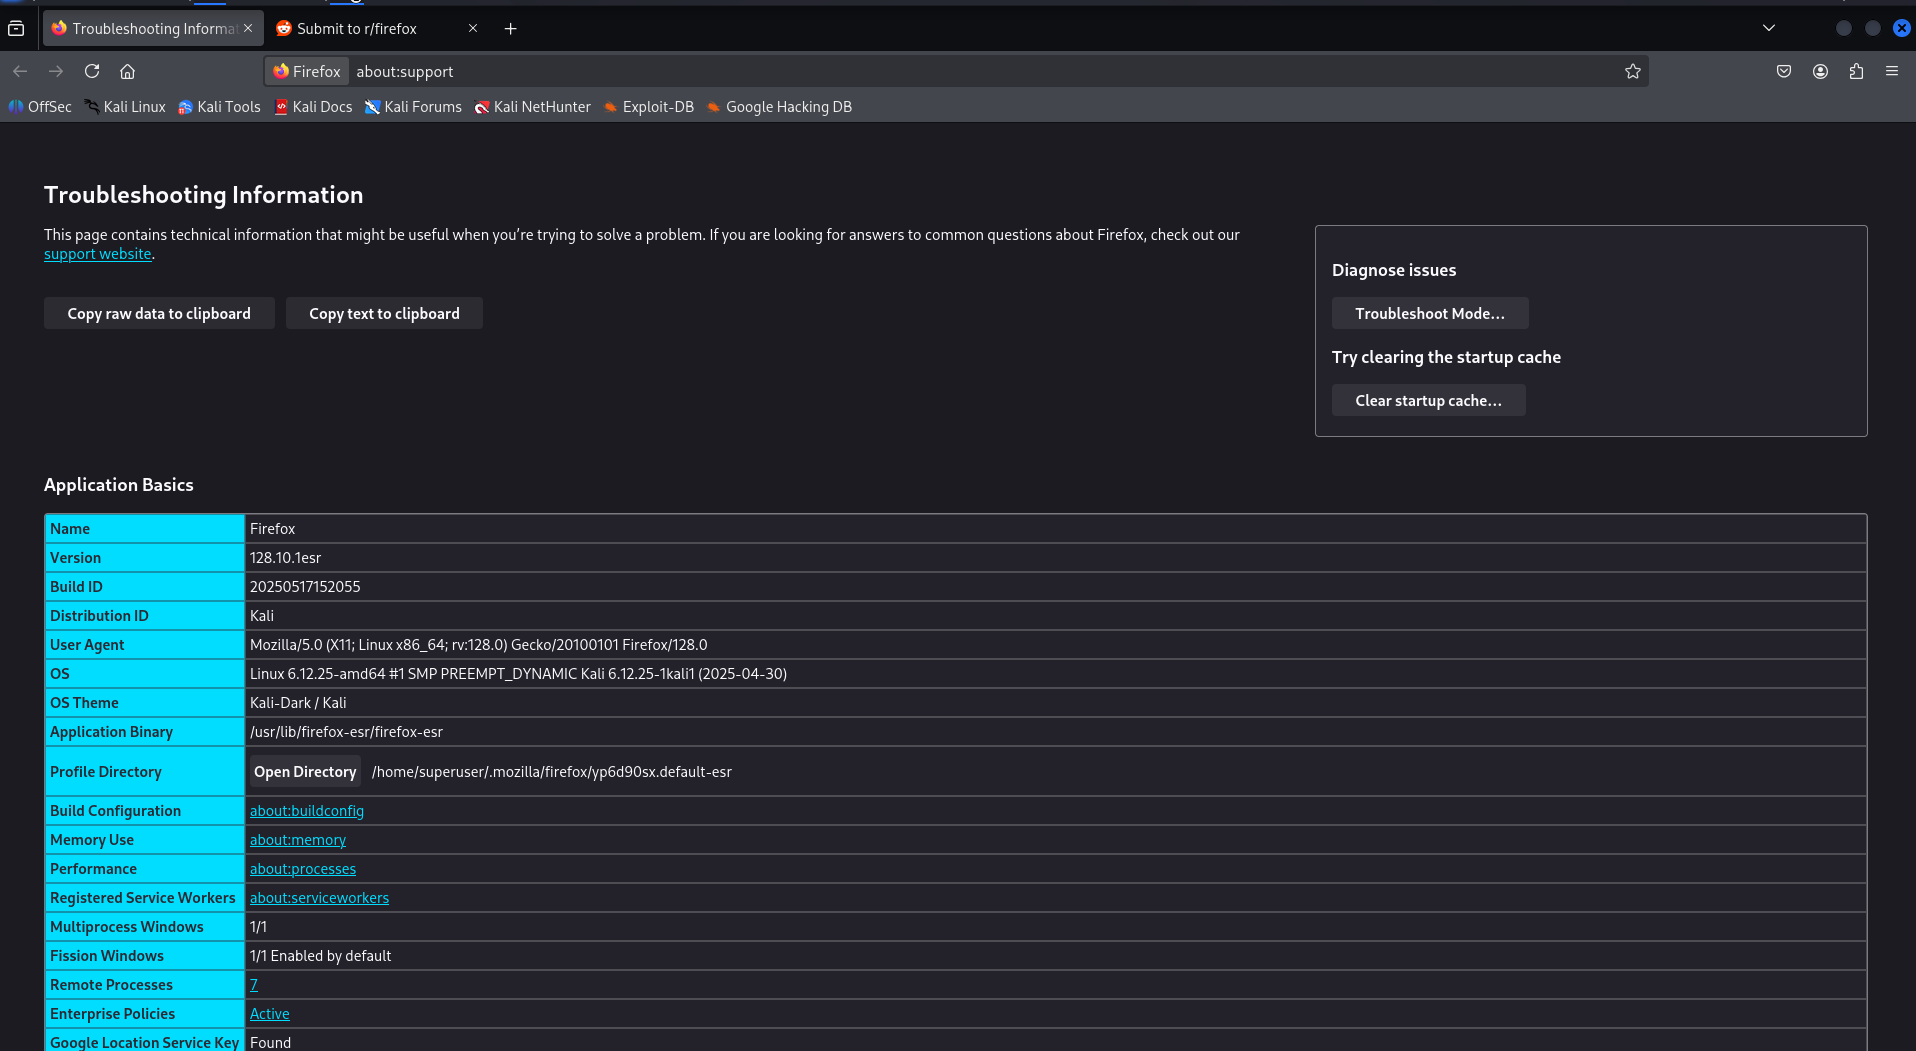This screenshot has height=1051, width=1916.
Task: Click the Fission Windows value 1/1 Enabled by default
Action: [320, 956]
